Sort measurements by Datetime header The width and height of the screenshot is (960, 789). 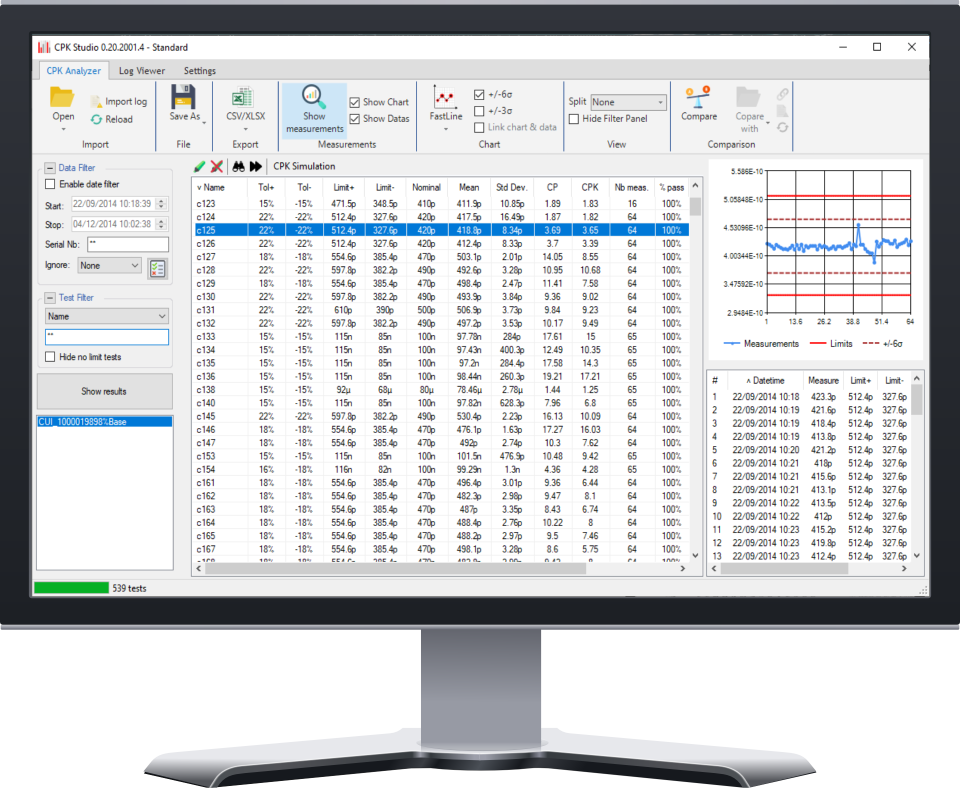point(765,381)
